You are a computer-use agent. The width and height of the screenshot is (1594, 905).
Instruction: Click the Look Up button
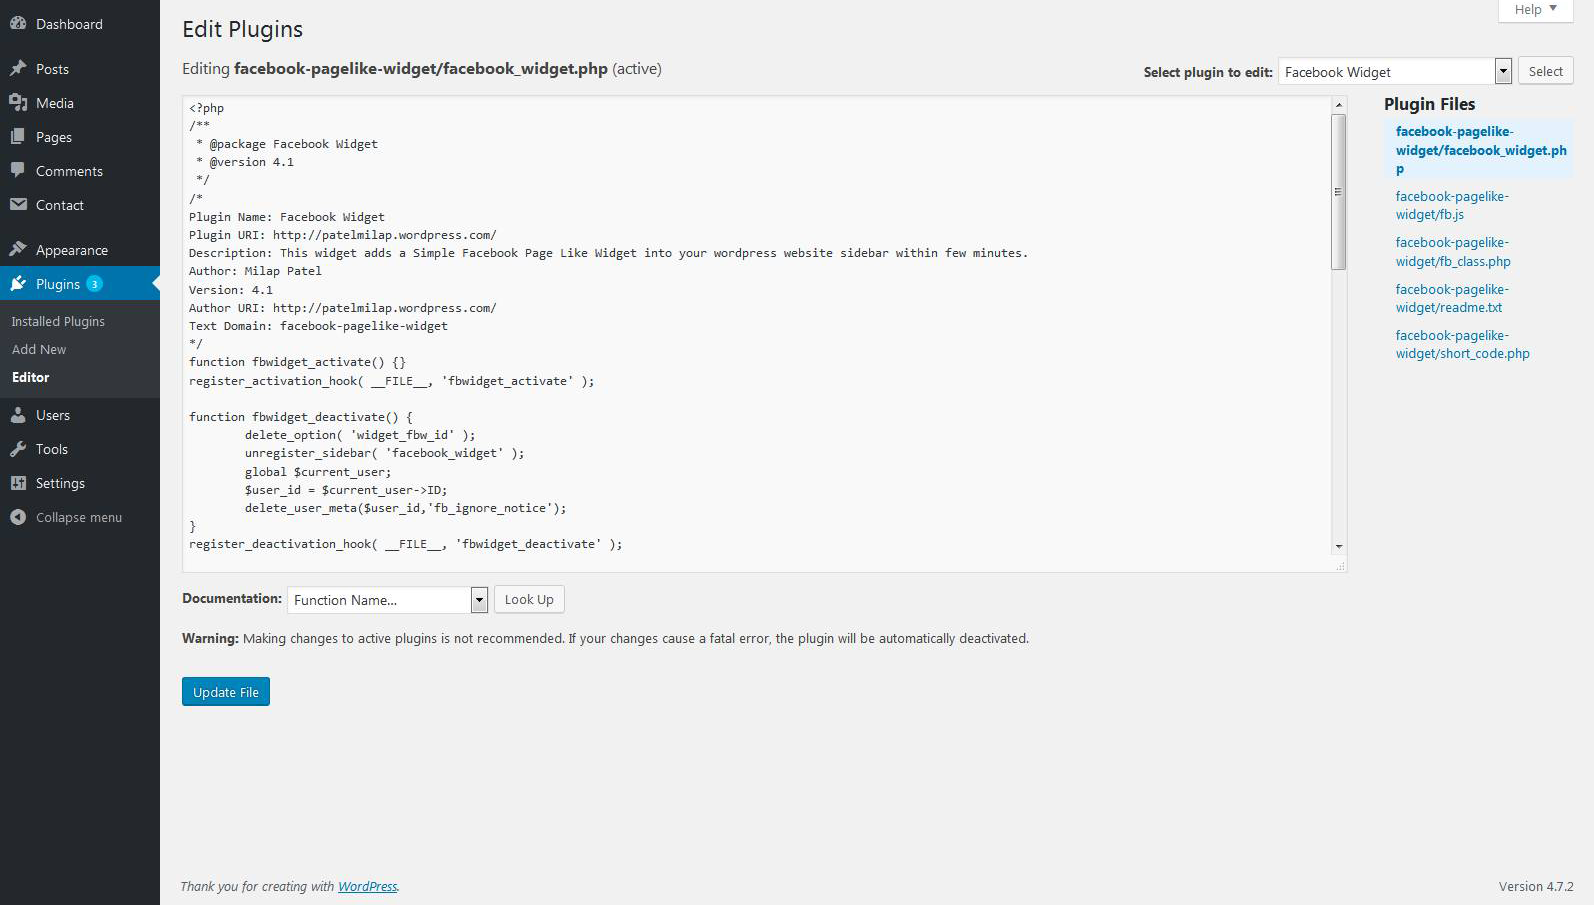(x=529, y=599)
